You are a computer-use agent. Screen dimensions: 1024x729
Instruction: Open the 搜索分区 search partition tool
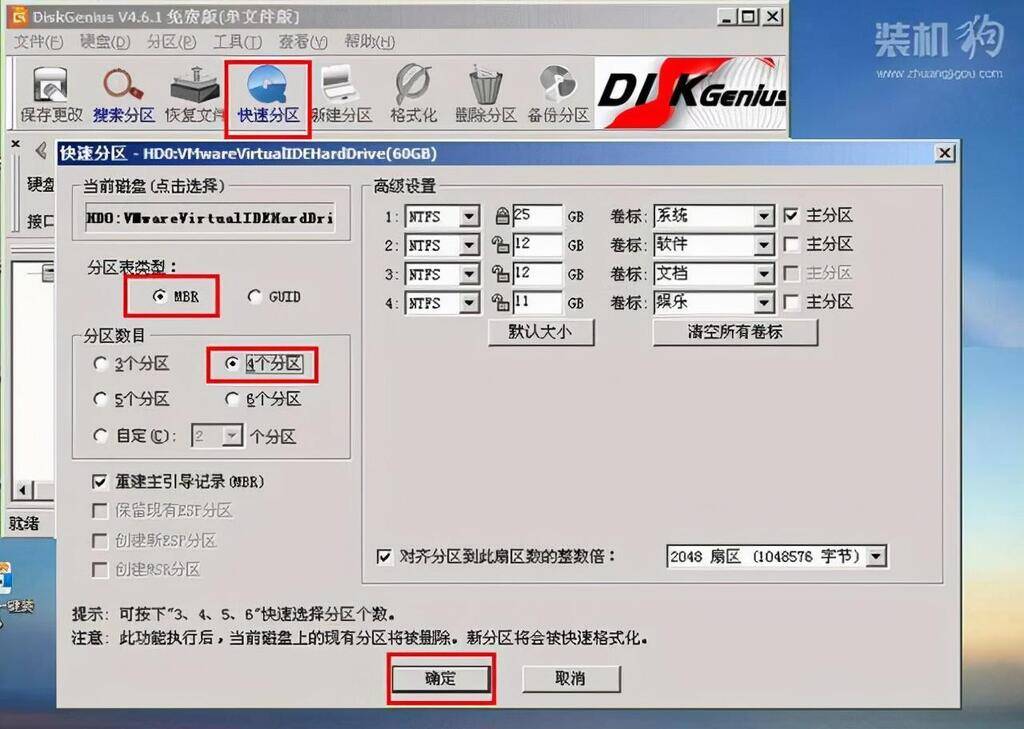click(123, 95)
